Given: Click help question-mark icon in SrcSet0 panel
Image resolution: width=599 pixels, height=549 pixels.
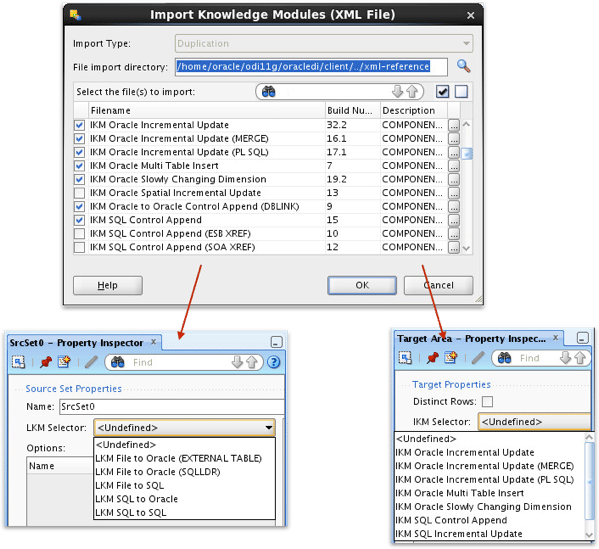Looking at the screenshot, I should pos(274,361).
